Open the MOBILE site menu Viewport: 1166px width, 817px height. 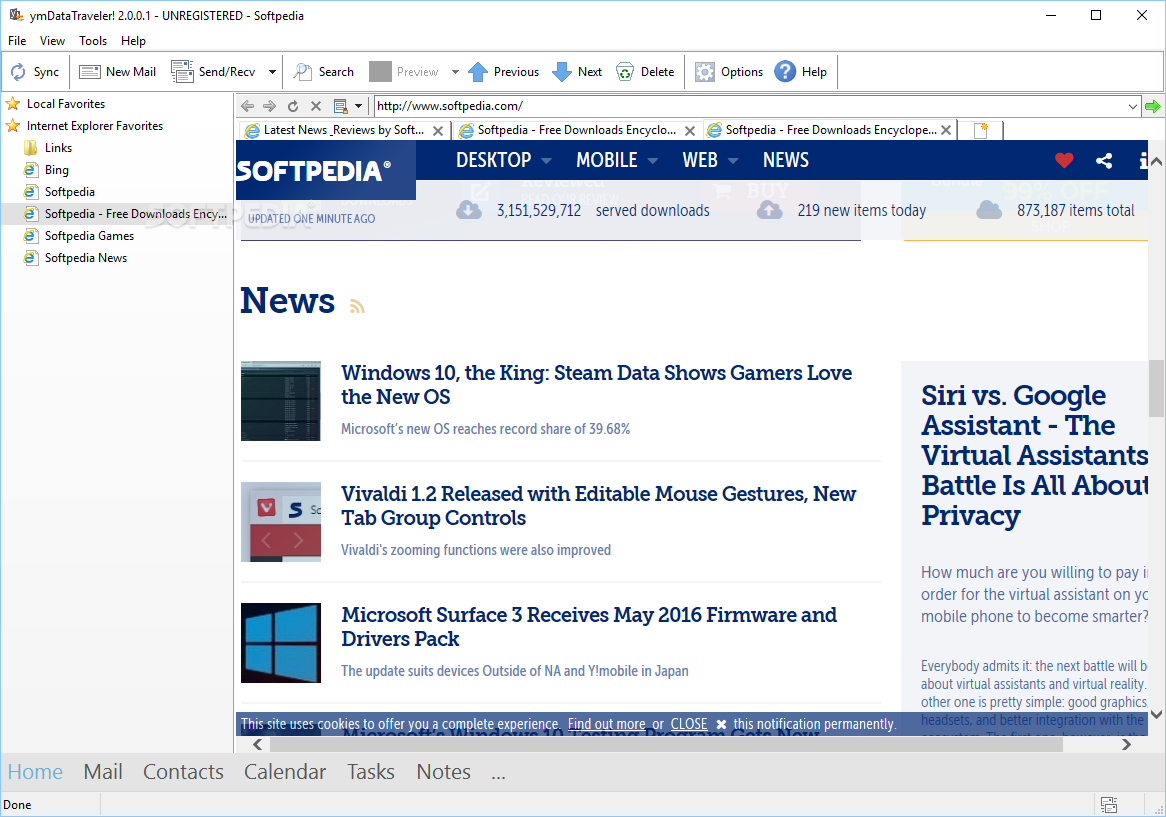pyautogui.click(x=616, y=160)
